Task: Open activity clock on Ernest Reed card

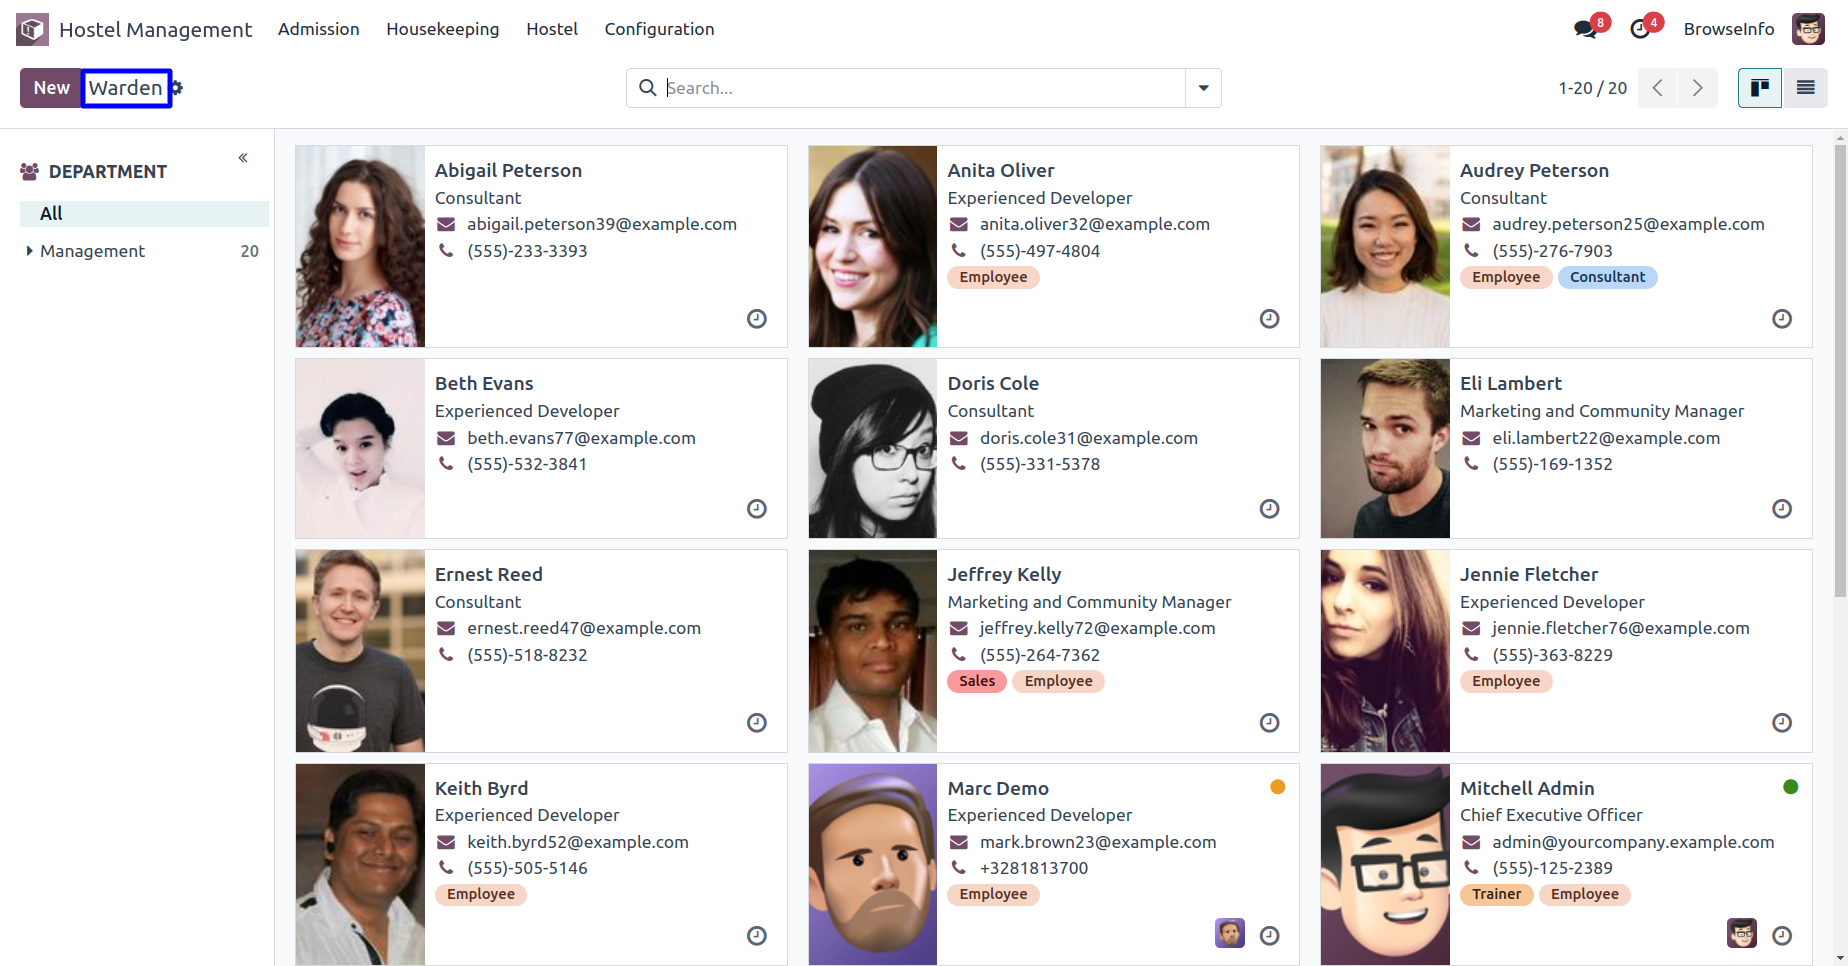Action: [757, 723]
